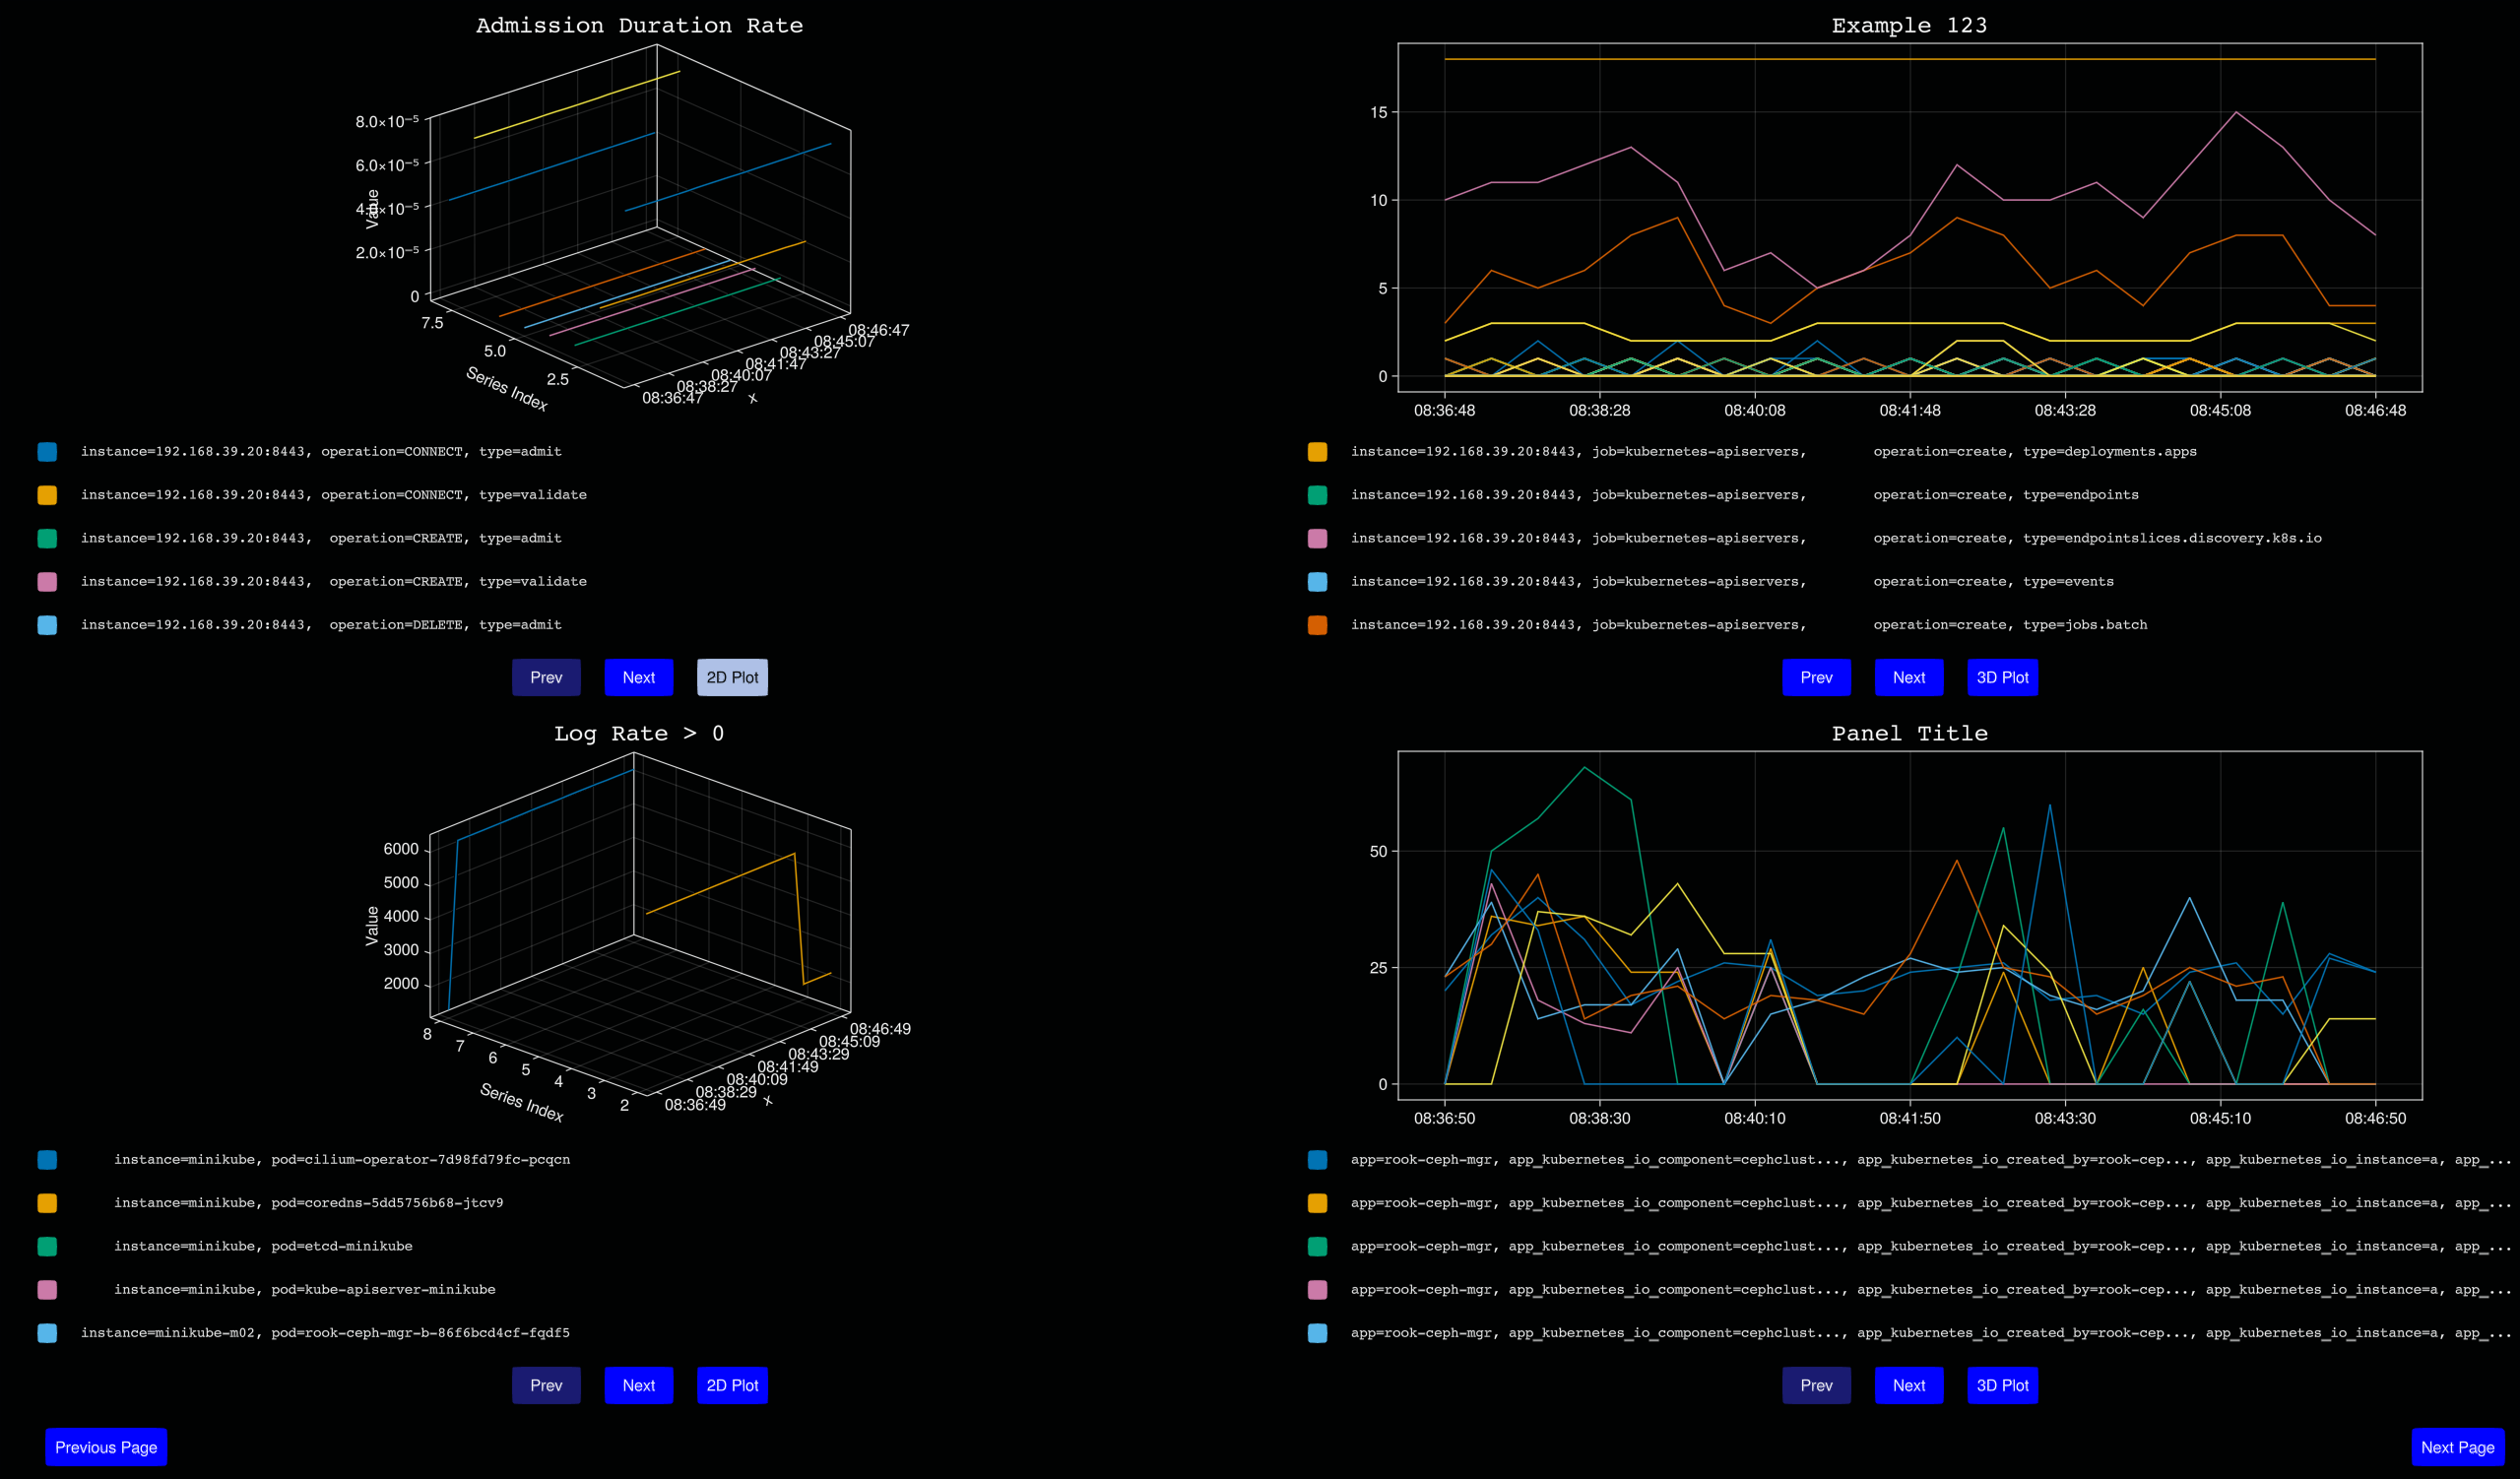Go to Next Page
This screenshot has height=1479, width=2520.
tap(2457, 1447)
